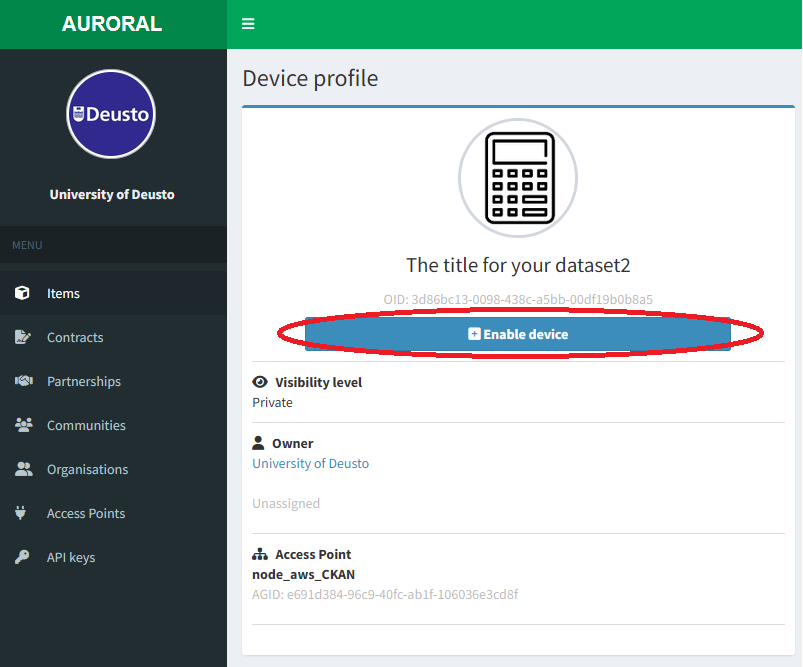Click the University of Deusto sidebar name
This screenshot has width=803, height=667.
[x=112, y=194]
